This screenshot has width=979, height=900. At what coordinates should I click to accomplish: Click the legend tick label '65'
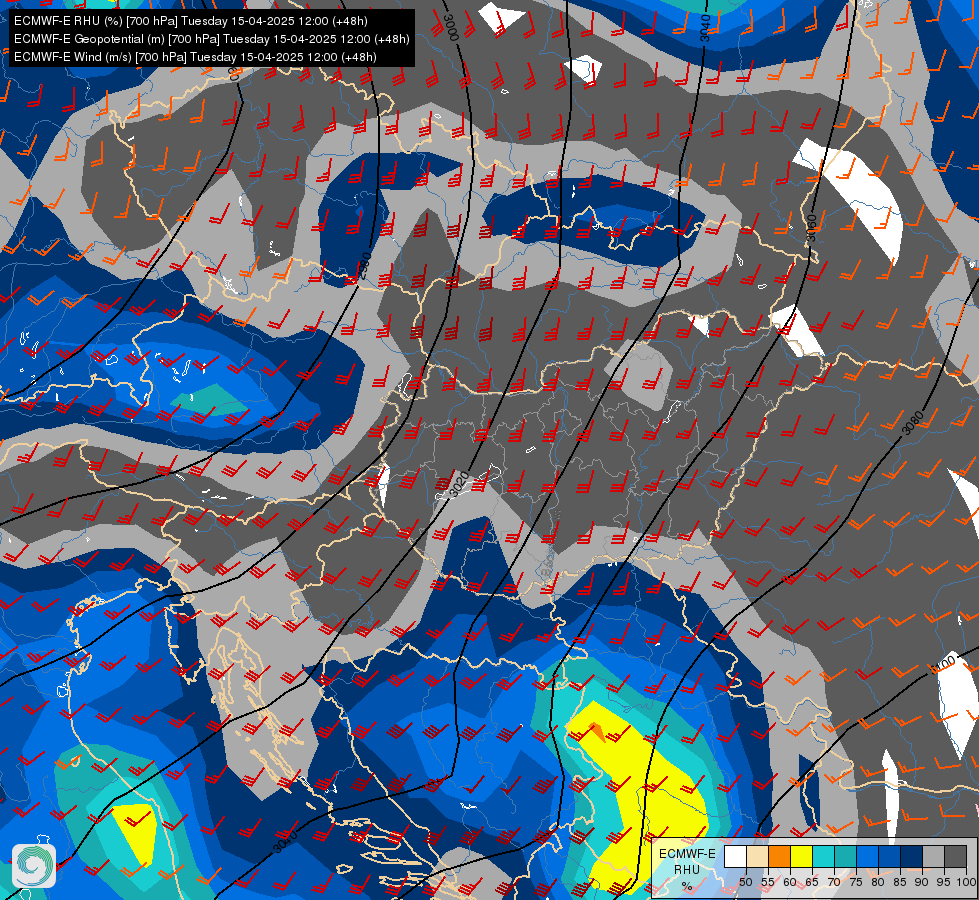click(812, 882)
